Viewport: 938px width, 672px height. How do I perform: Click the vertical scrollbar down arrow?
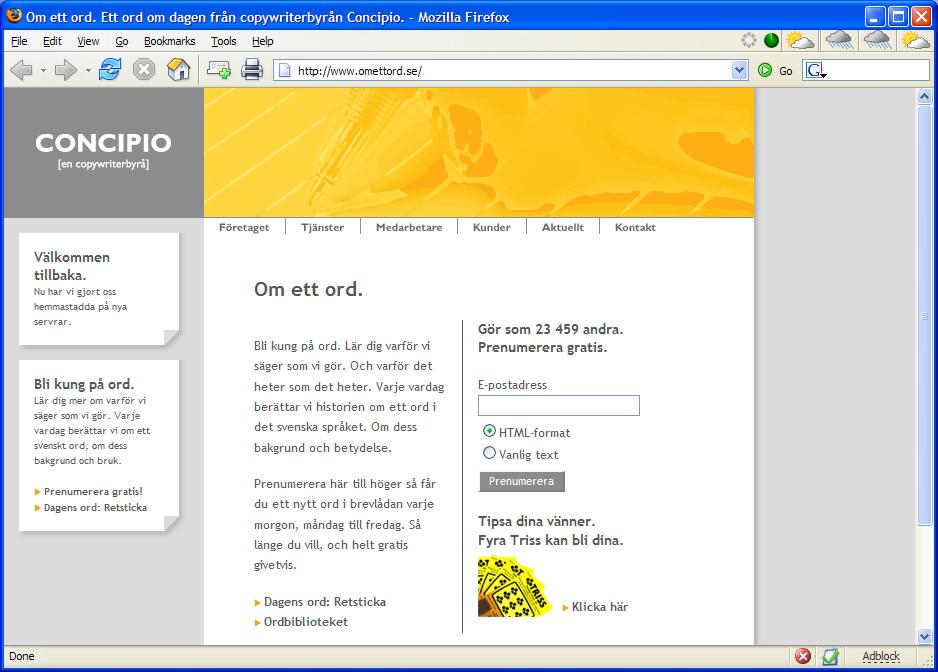924,636
